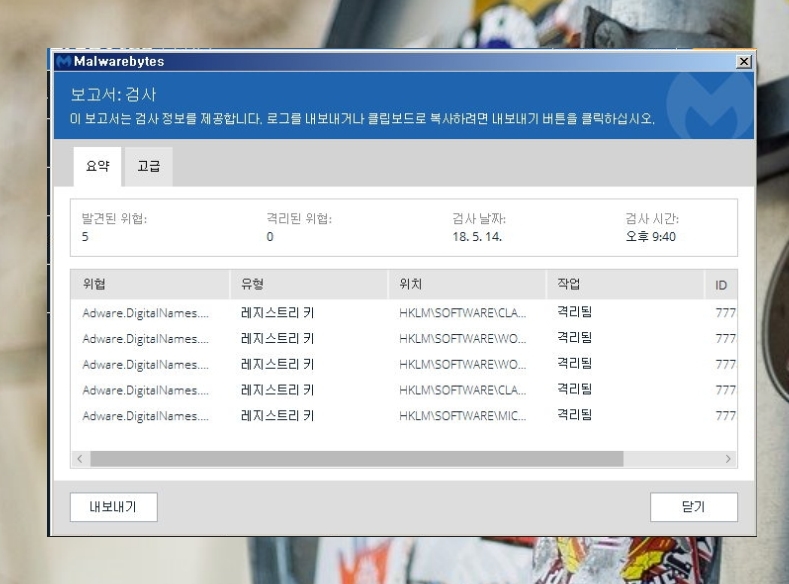
Task: Click the scan date 18. 5. 14.
Action: (477, 236)
